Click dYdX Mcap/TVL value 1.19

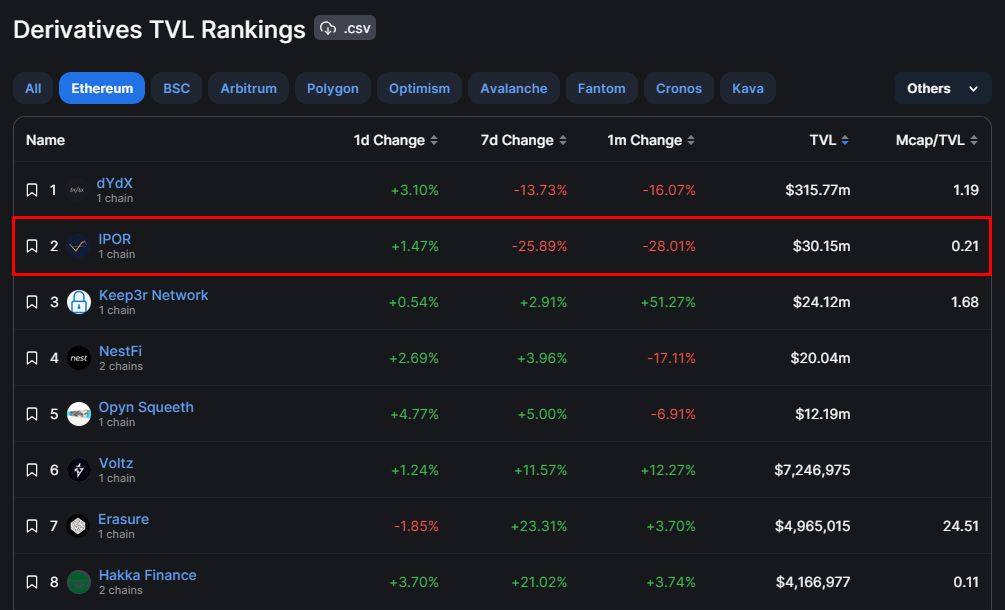tap(966, 190)
